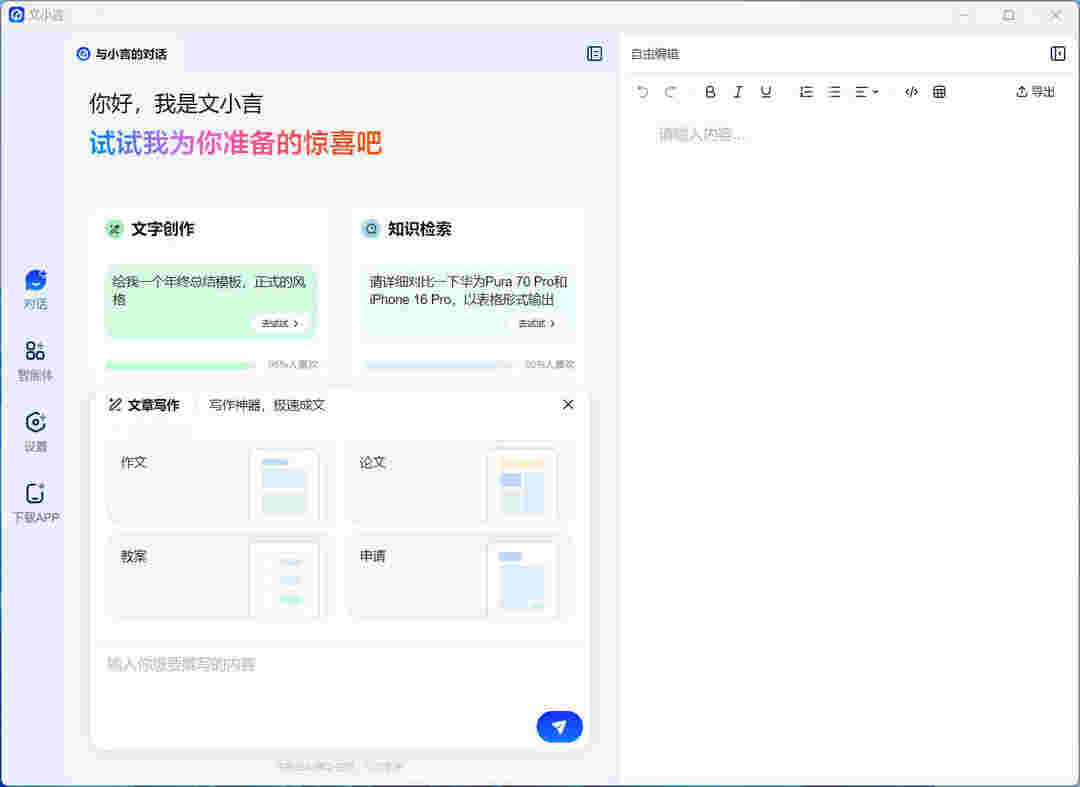This screenshot has height=787, width=1080.
Task: Open 智能体 in the left sidebar
Action: coord(36,361)
